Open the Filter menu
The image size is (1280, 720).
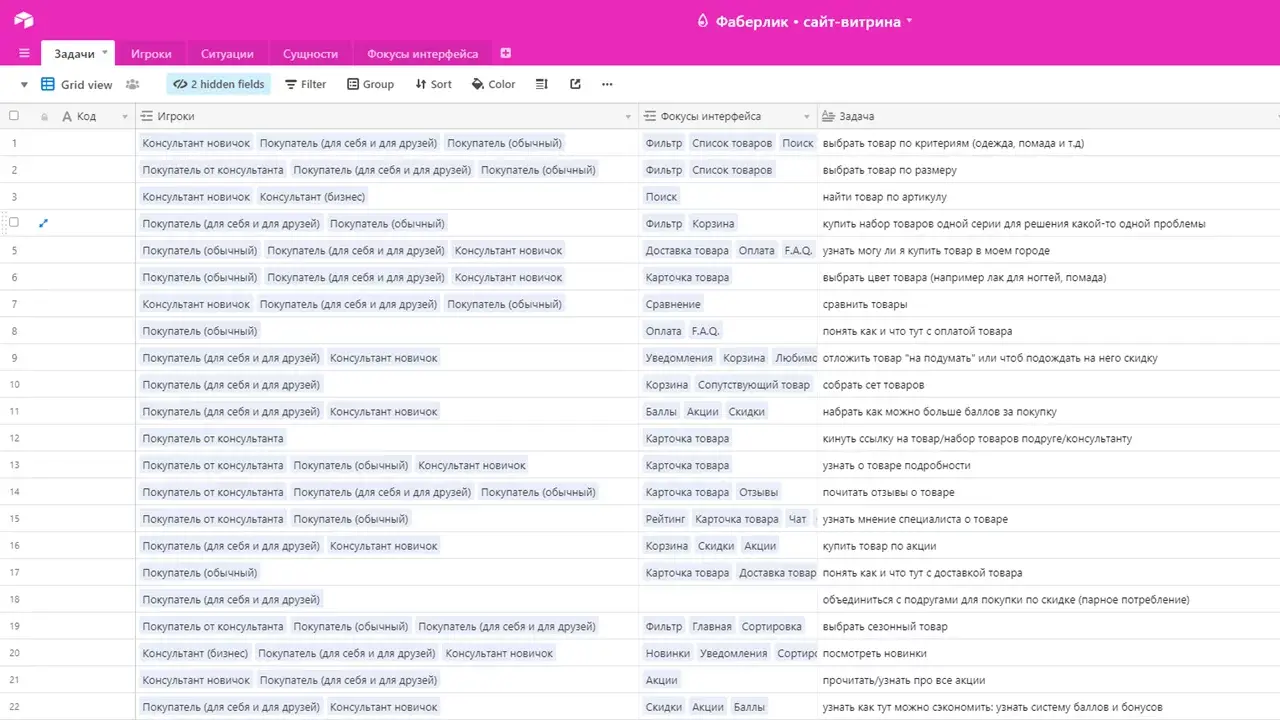point(306,84)
